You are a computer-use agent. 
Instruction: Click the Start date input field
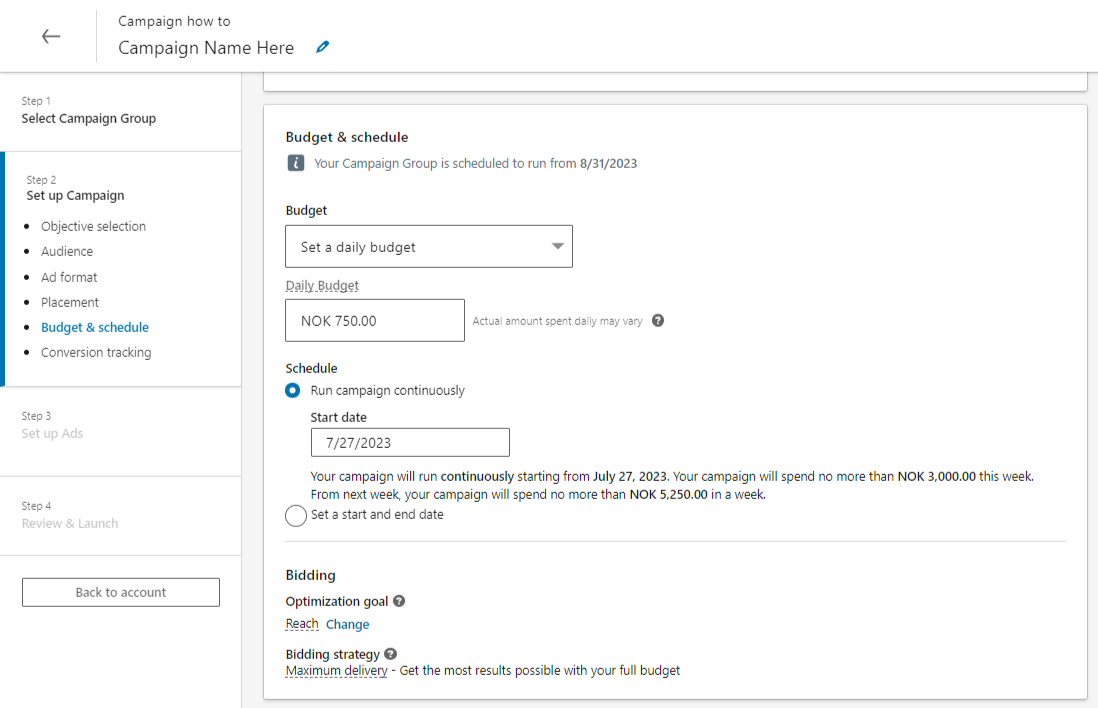tap(410, 442)
